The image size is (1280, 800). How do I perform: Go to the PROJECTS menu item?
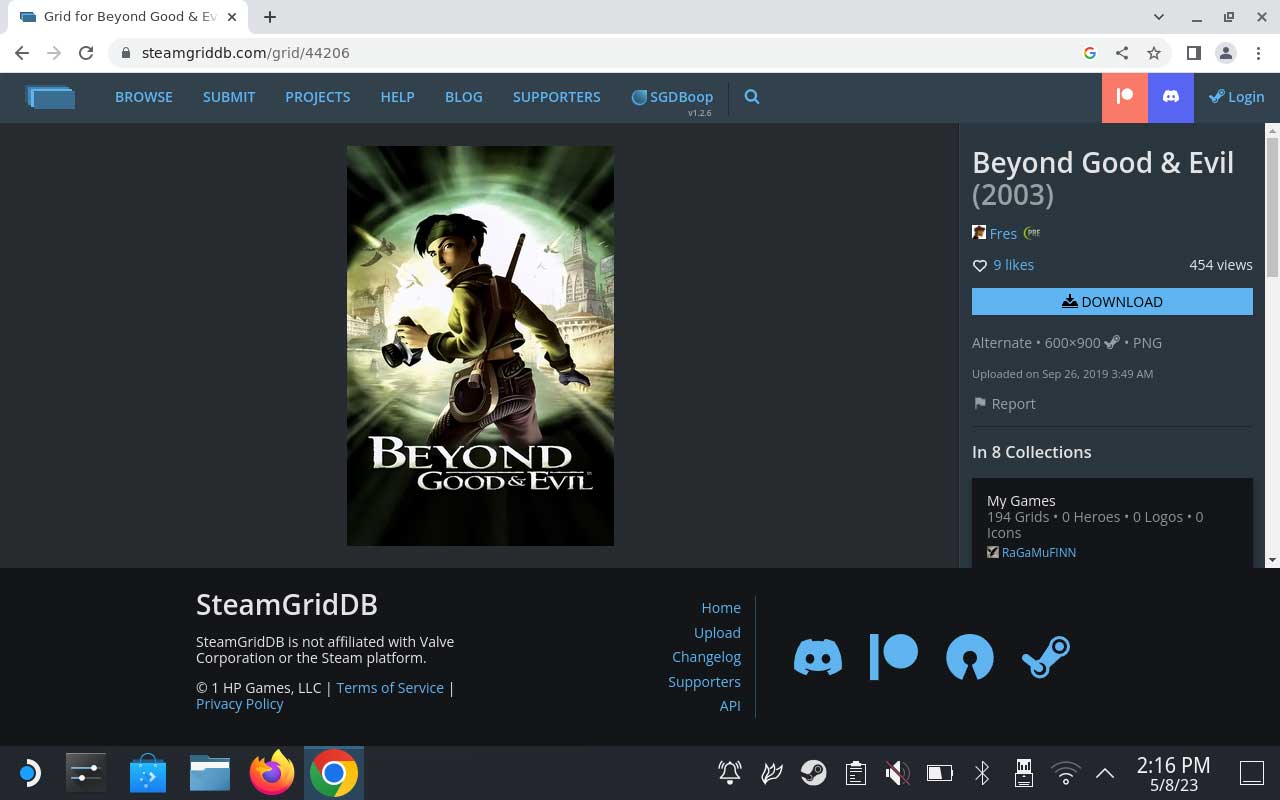[318, 97]
